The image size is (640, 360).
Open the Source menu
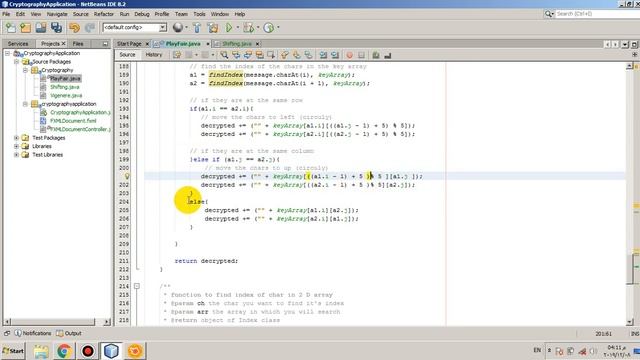[x=81, y=14]
